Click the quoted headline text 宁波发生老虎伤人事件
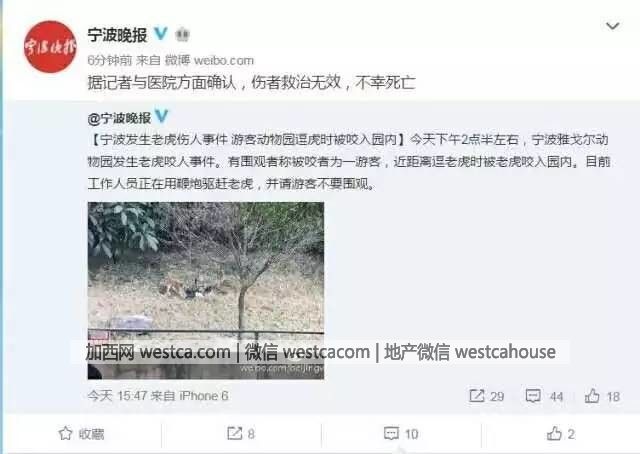Screen dimensions: 640x454 pyautogui.click(x=164, y=140)
